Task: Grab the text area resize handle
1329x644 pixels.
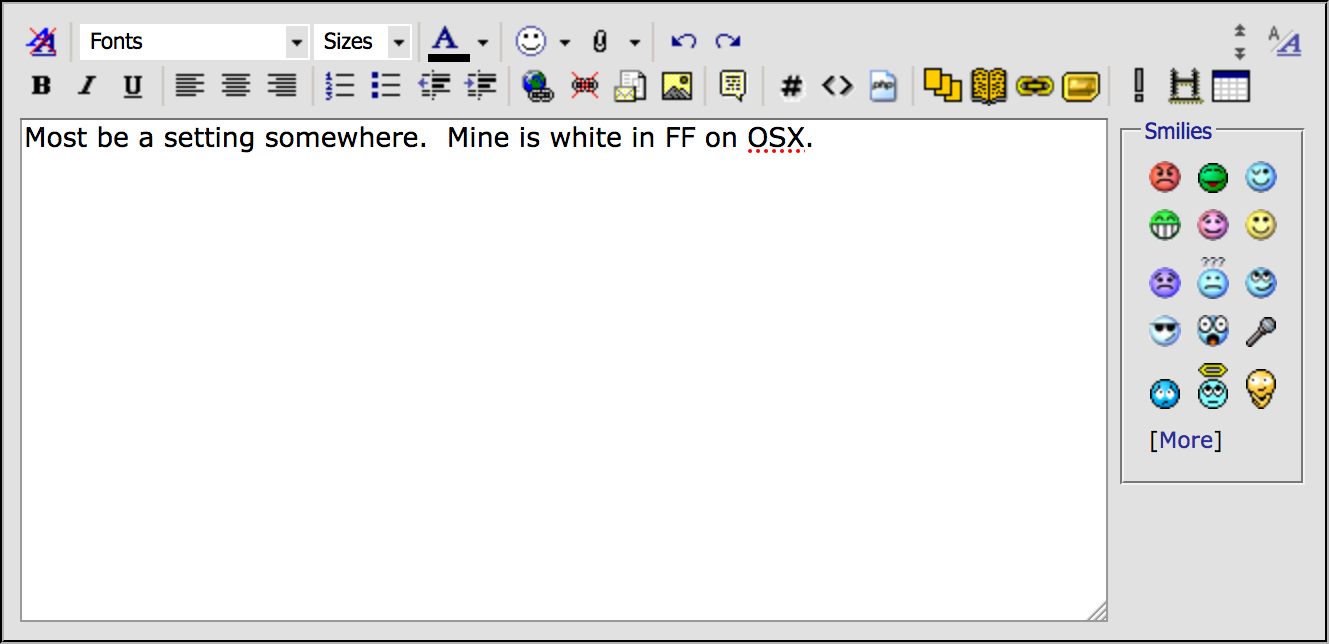Action: (x=1097, y=611)
